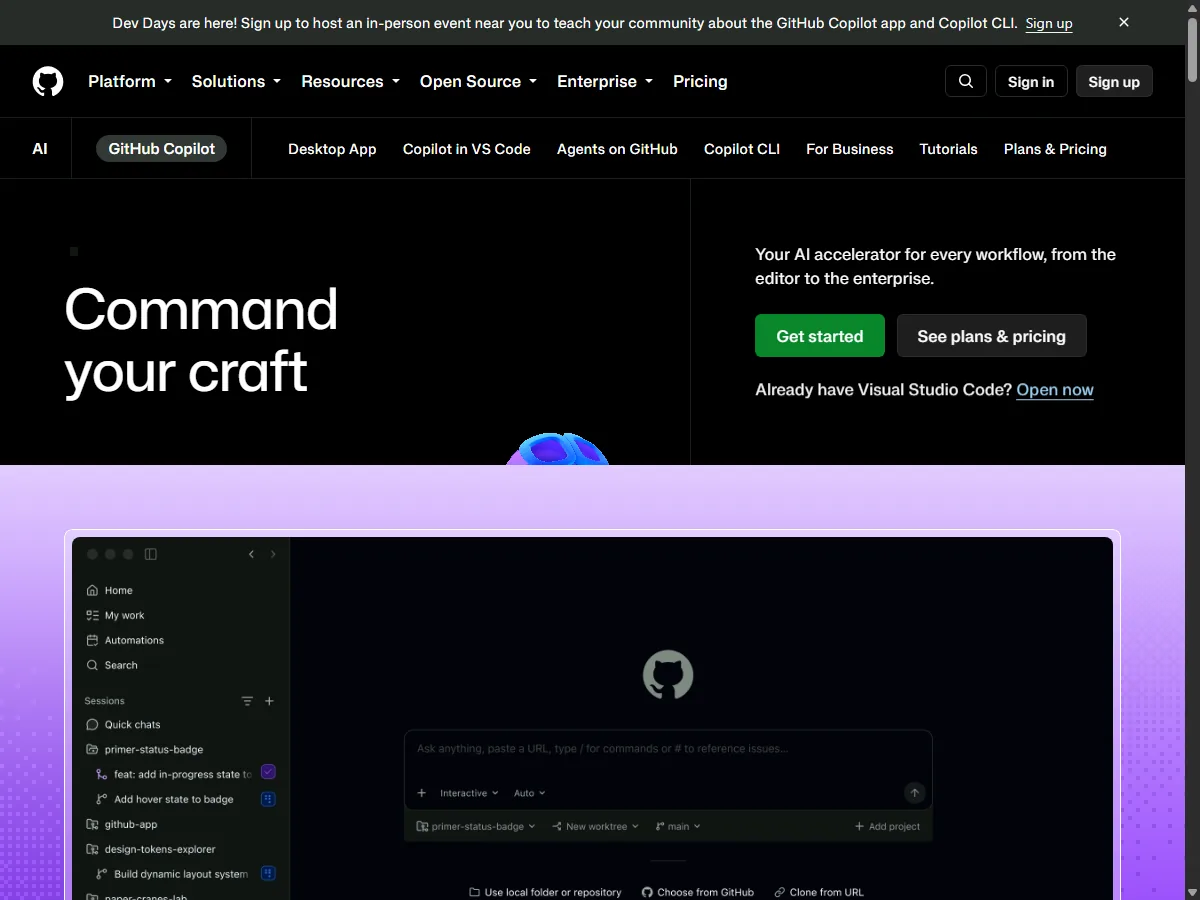
Task: Click the AI breadcrumb link
Action: [40, 149]
